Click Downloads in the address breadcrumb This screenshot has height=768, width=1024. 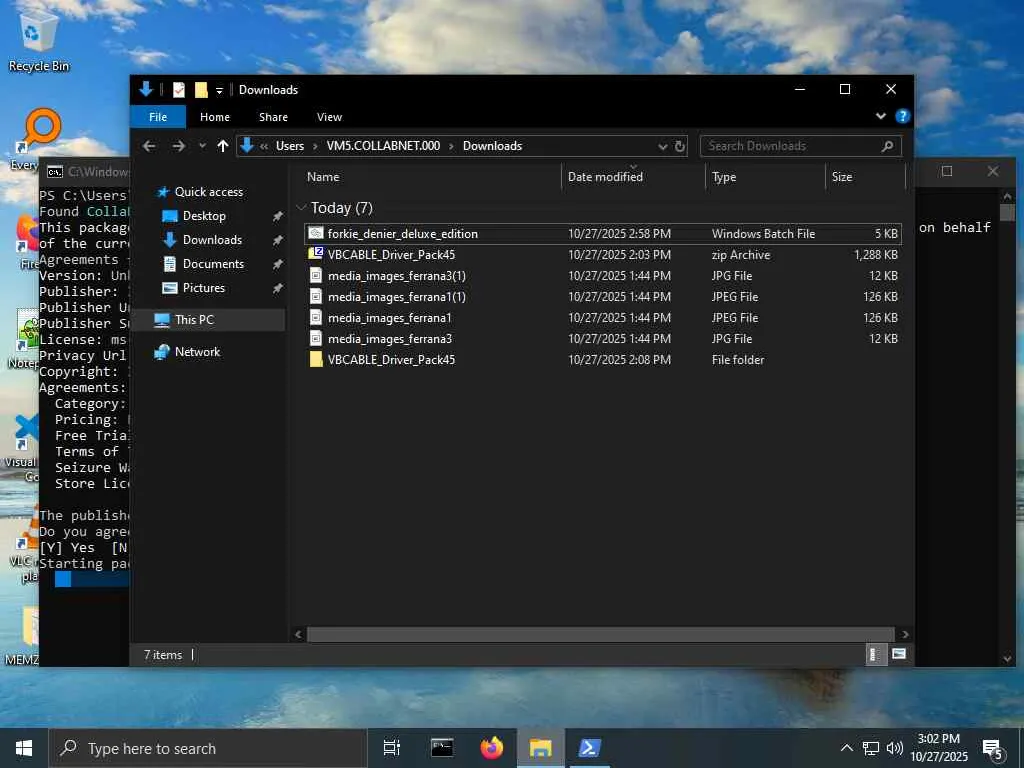coord(492,146)
